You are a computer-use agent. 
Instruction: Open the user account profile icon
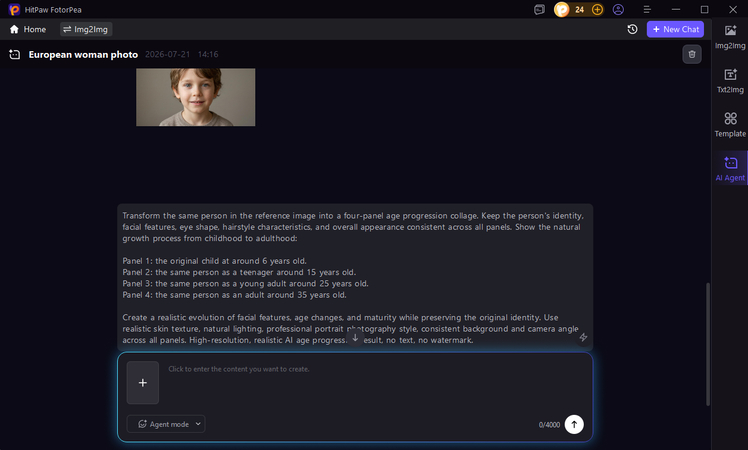[618, 10]
